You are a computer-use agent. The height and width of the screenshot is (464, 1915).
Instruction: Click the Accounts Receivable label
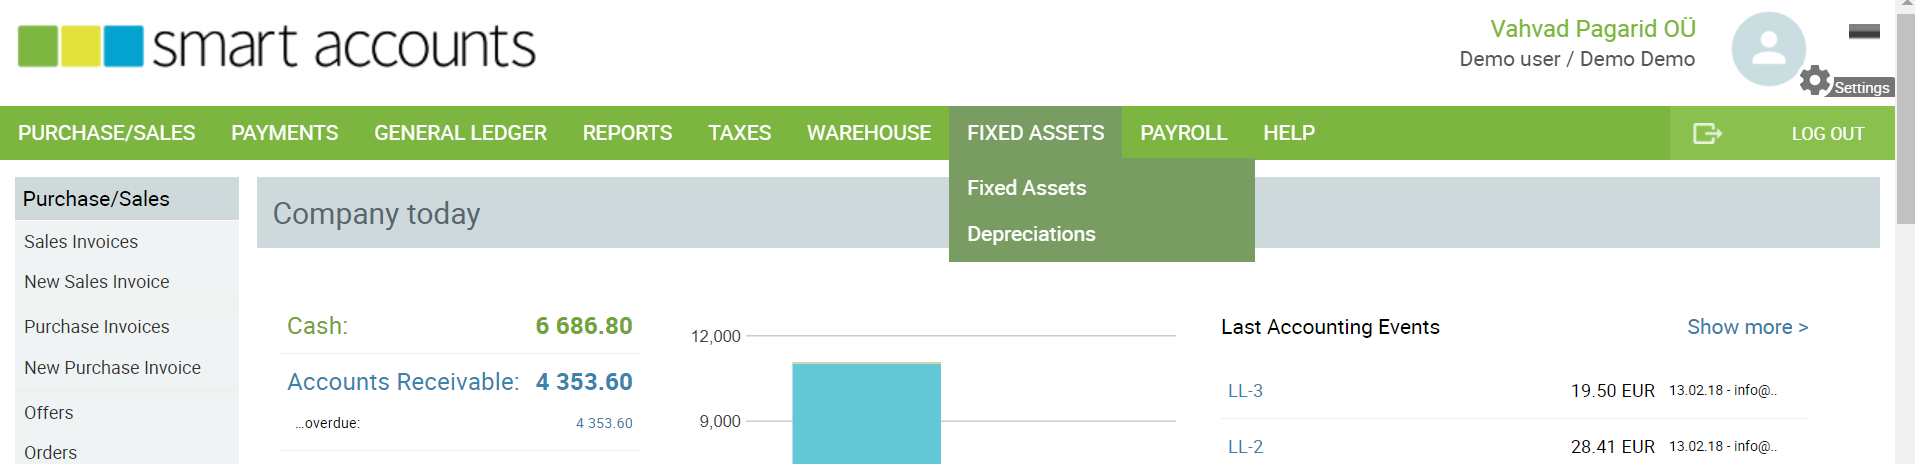click(403, 382)
